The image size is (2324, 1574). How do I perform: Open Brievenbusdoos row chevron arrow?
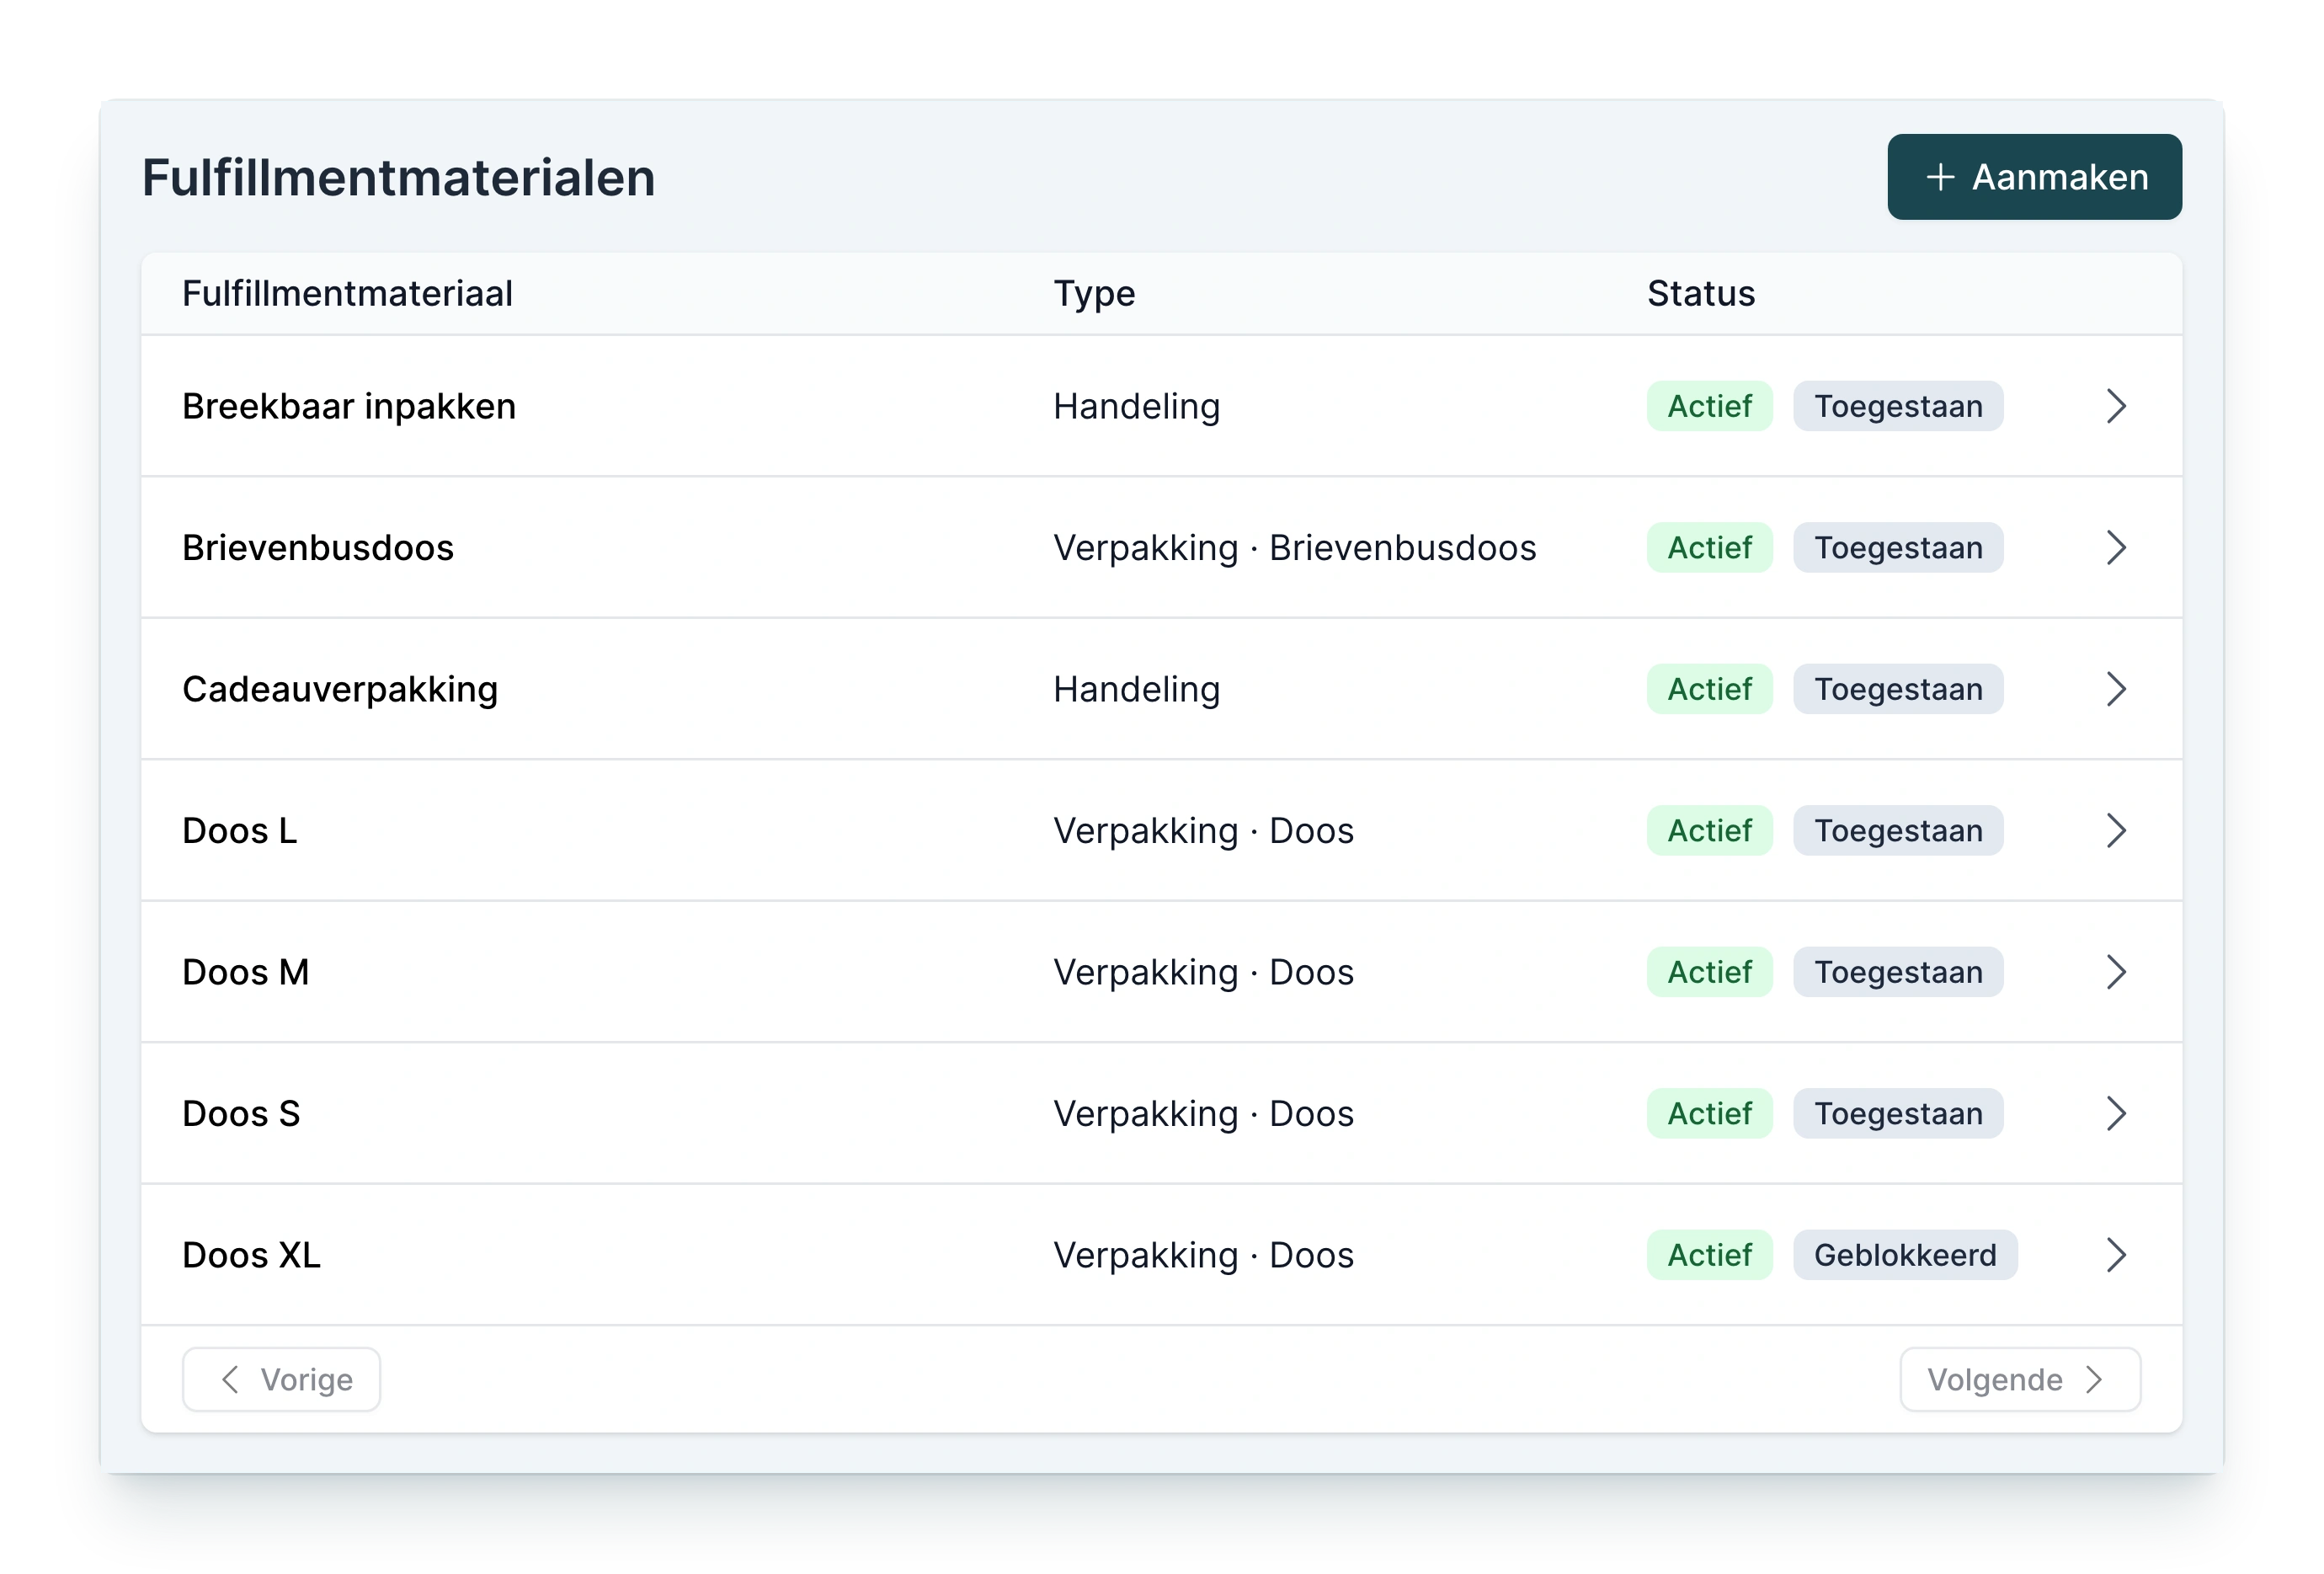[x=2114, y=548]
